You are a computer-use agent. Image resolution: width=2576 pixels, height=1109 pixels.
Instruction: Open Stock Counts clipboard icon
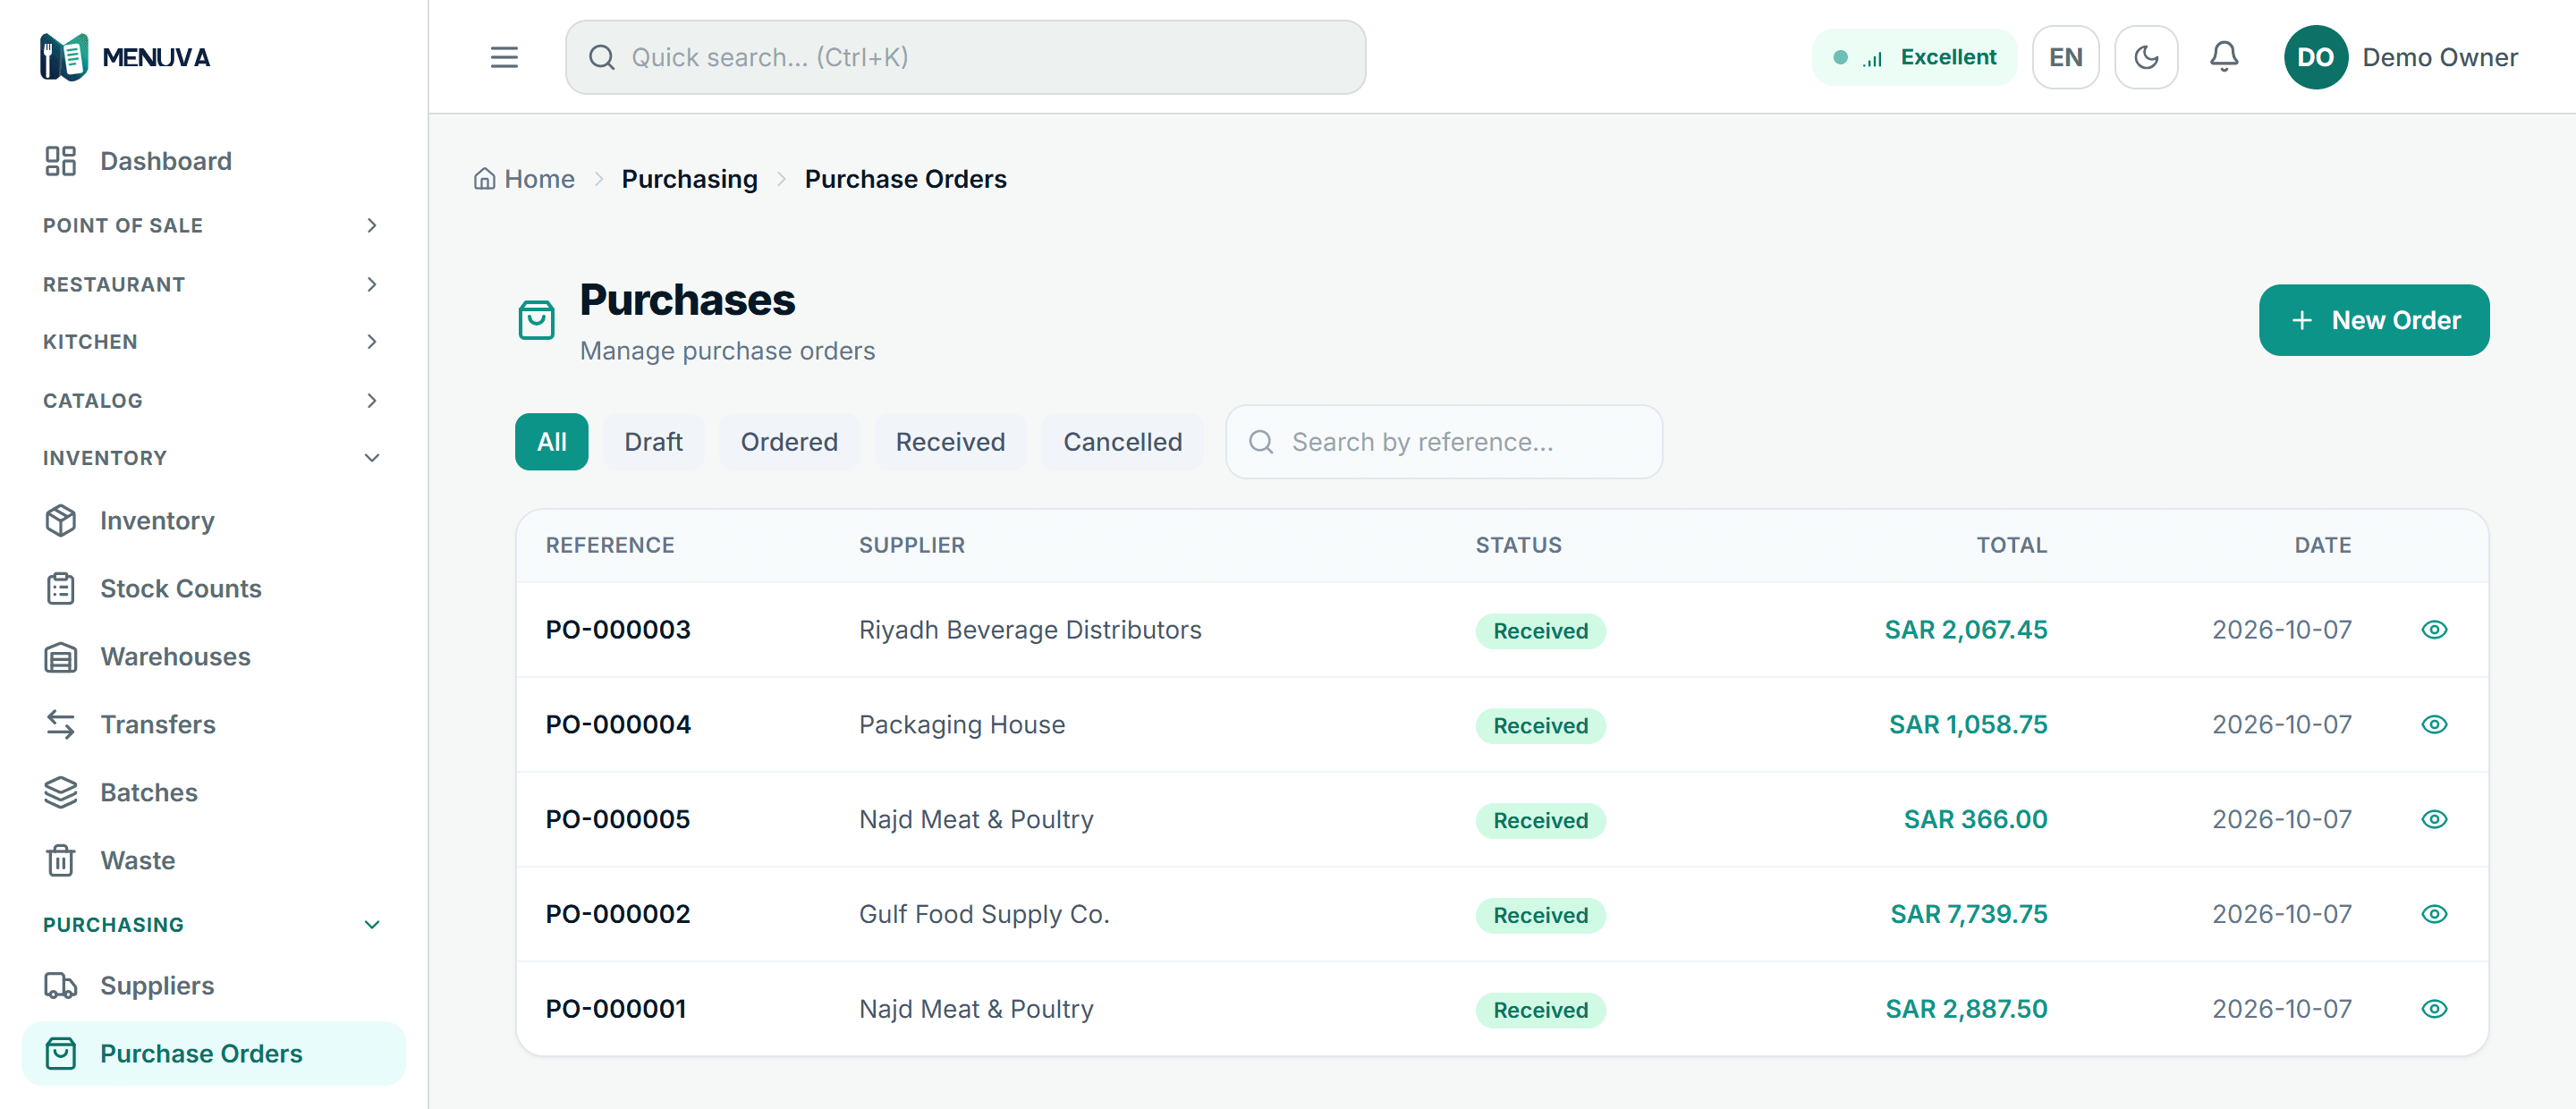60,588
